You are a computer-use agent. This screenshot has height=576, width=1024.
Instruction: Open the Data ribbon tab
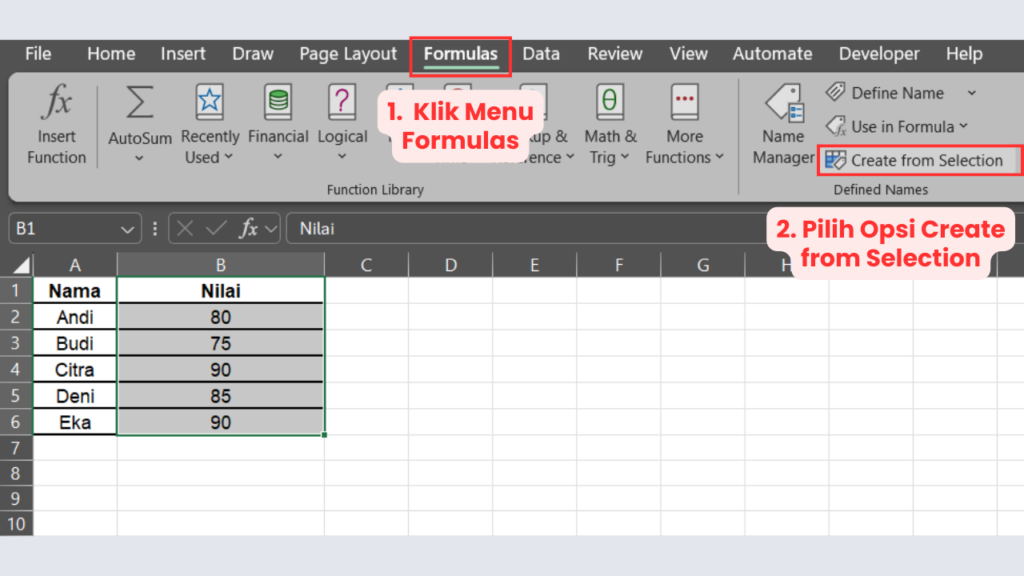pyautogui.click(x=541, y=54)
